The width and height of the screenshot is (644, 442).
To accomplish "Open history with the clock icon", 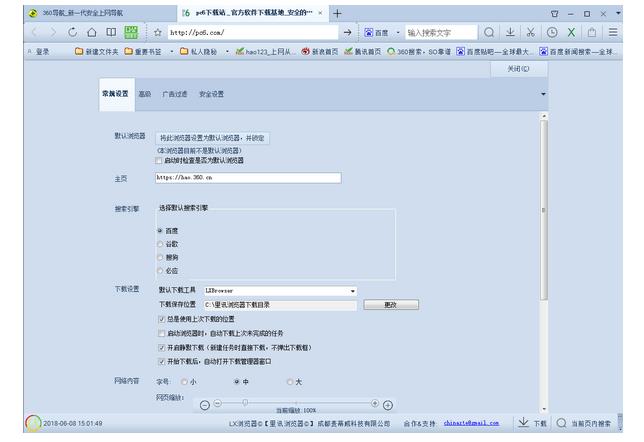I will [552, 32].
